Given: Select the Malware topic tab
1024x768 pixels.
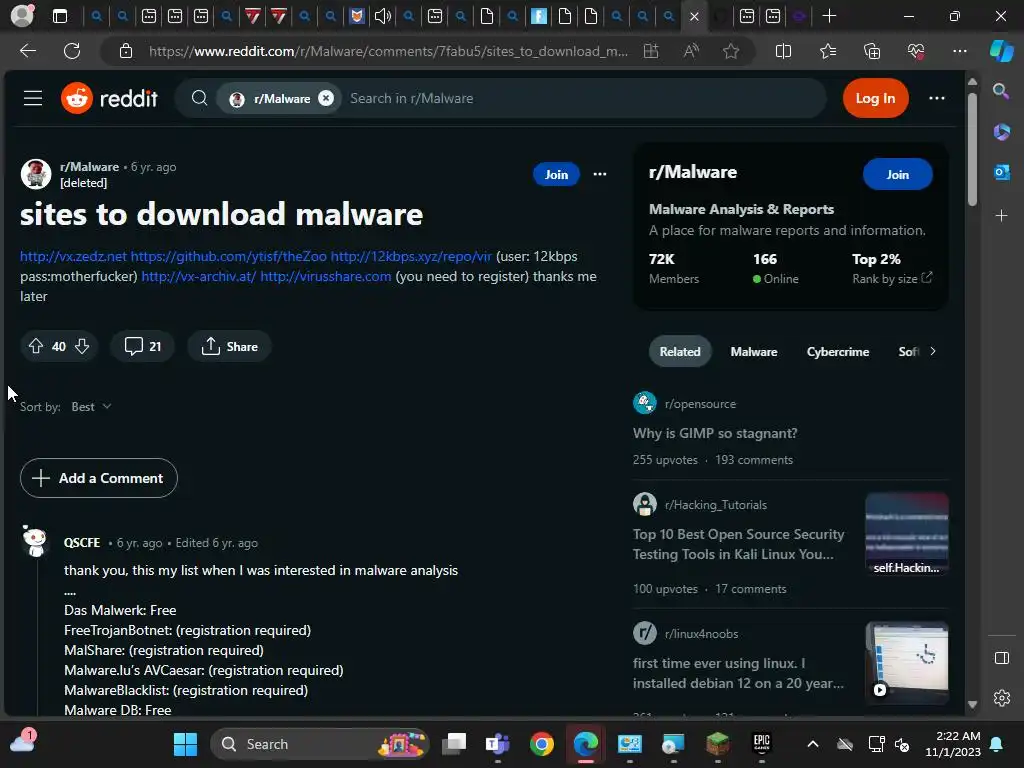Looking at the screenshot, I should (754, 351).
